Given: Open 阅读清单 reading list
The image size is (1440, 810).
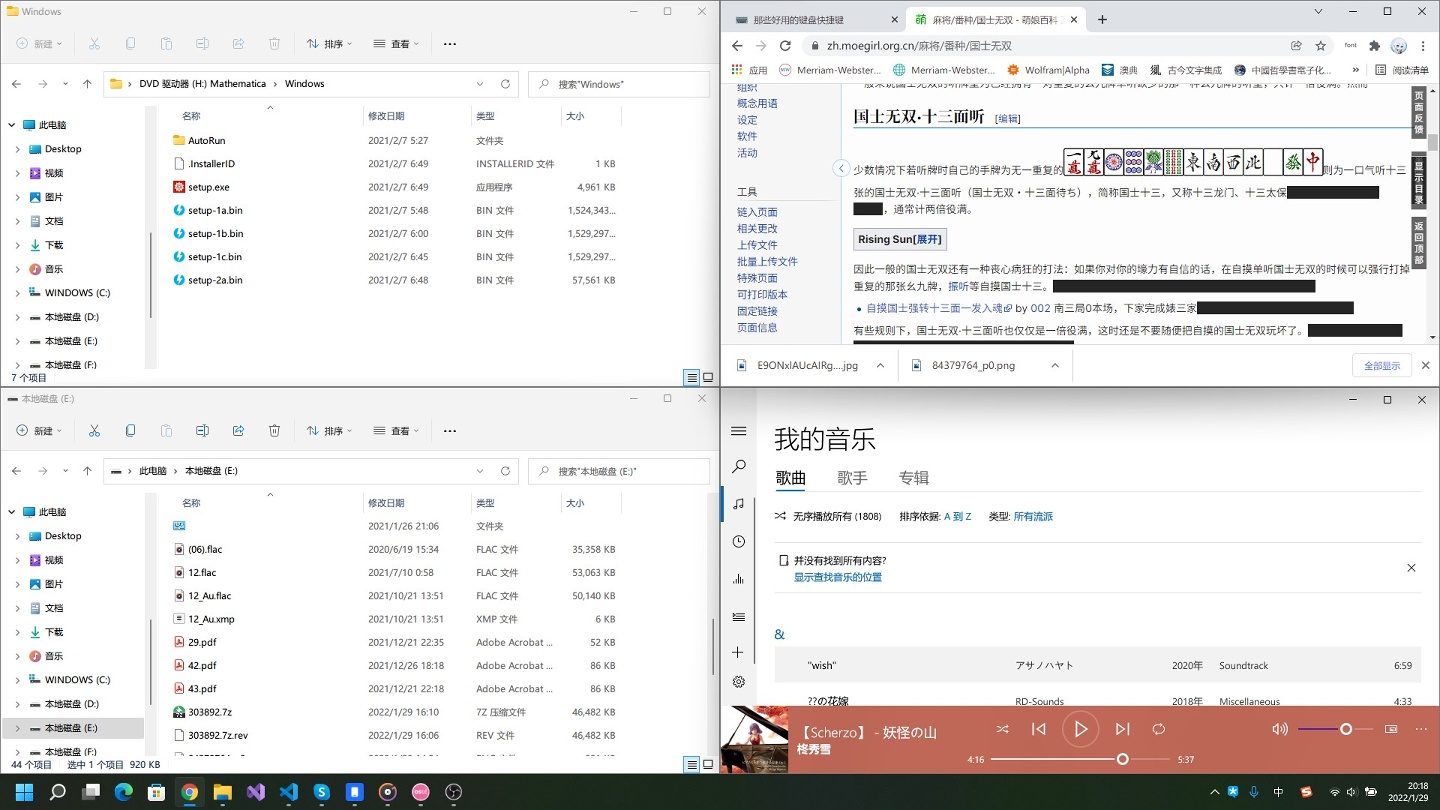Looking at the screenshot, I should pos(1401,70).
